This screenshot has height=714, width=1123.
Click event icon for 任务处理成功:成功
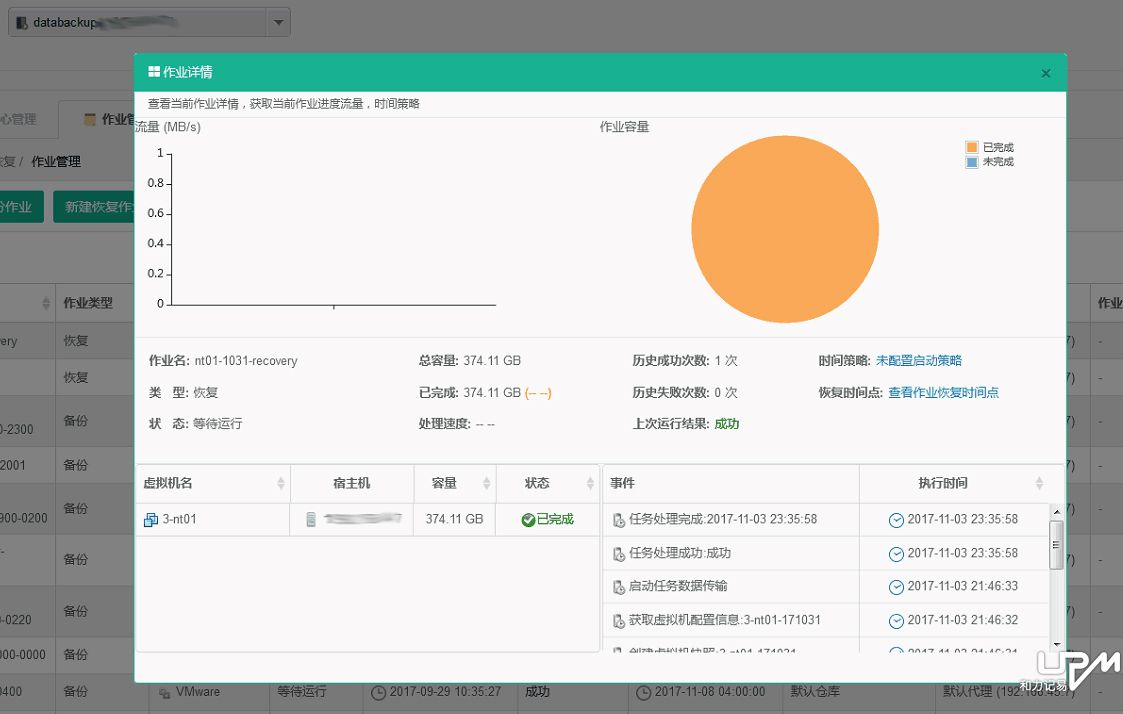point(619,554)
